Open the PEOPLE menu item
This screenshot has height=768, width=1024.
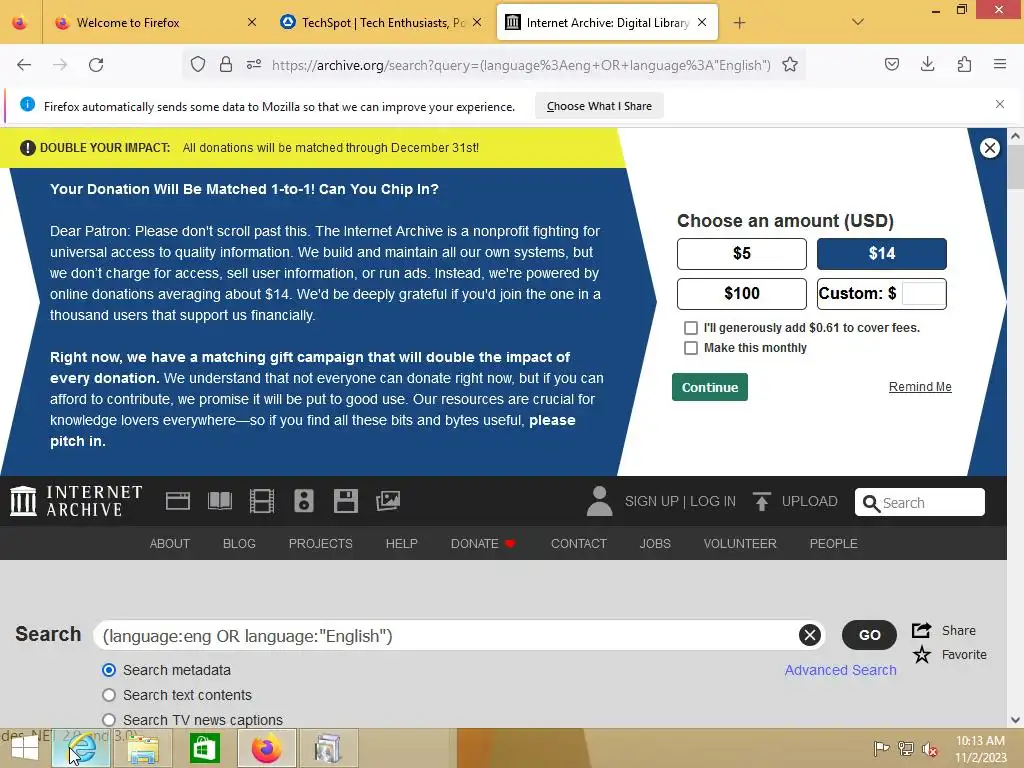point(834,543)
